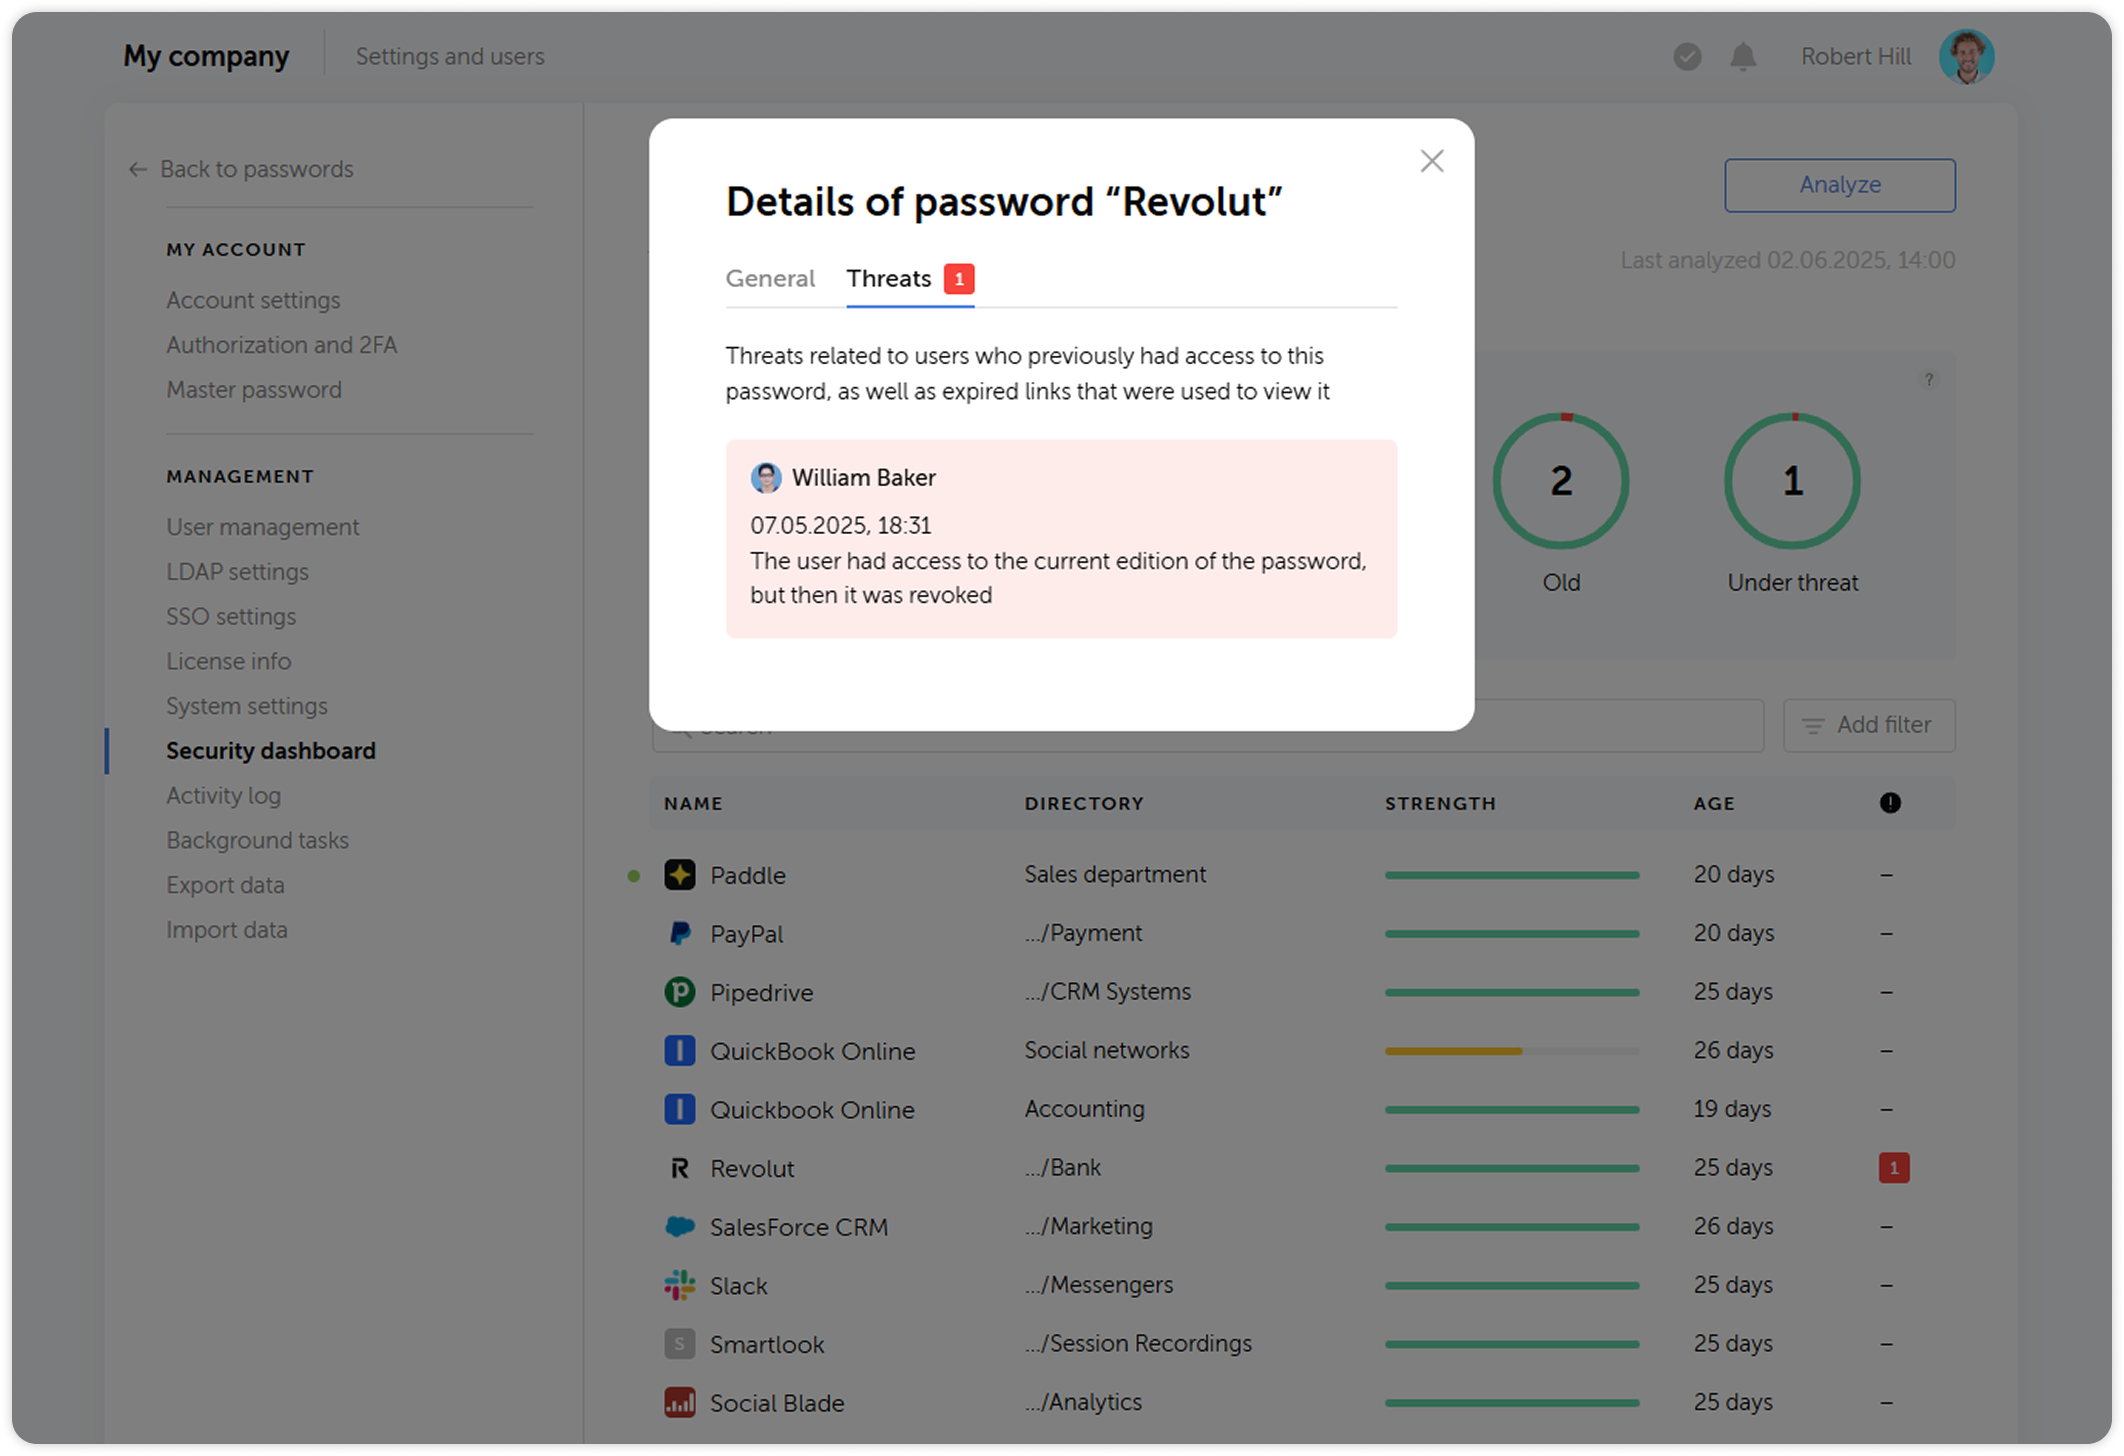Click the .../CRM Systems directory cell
This screenshot has width=2124, height=1456.
pyautogui.click(x=1108, y=992)
